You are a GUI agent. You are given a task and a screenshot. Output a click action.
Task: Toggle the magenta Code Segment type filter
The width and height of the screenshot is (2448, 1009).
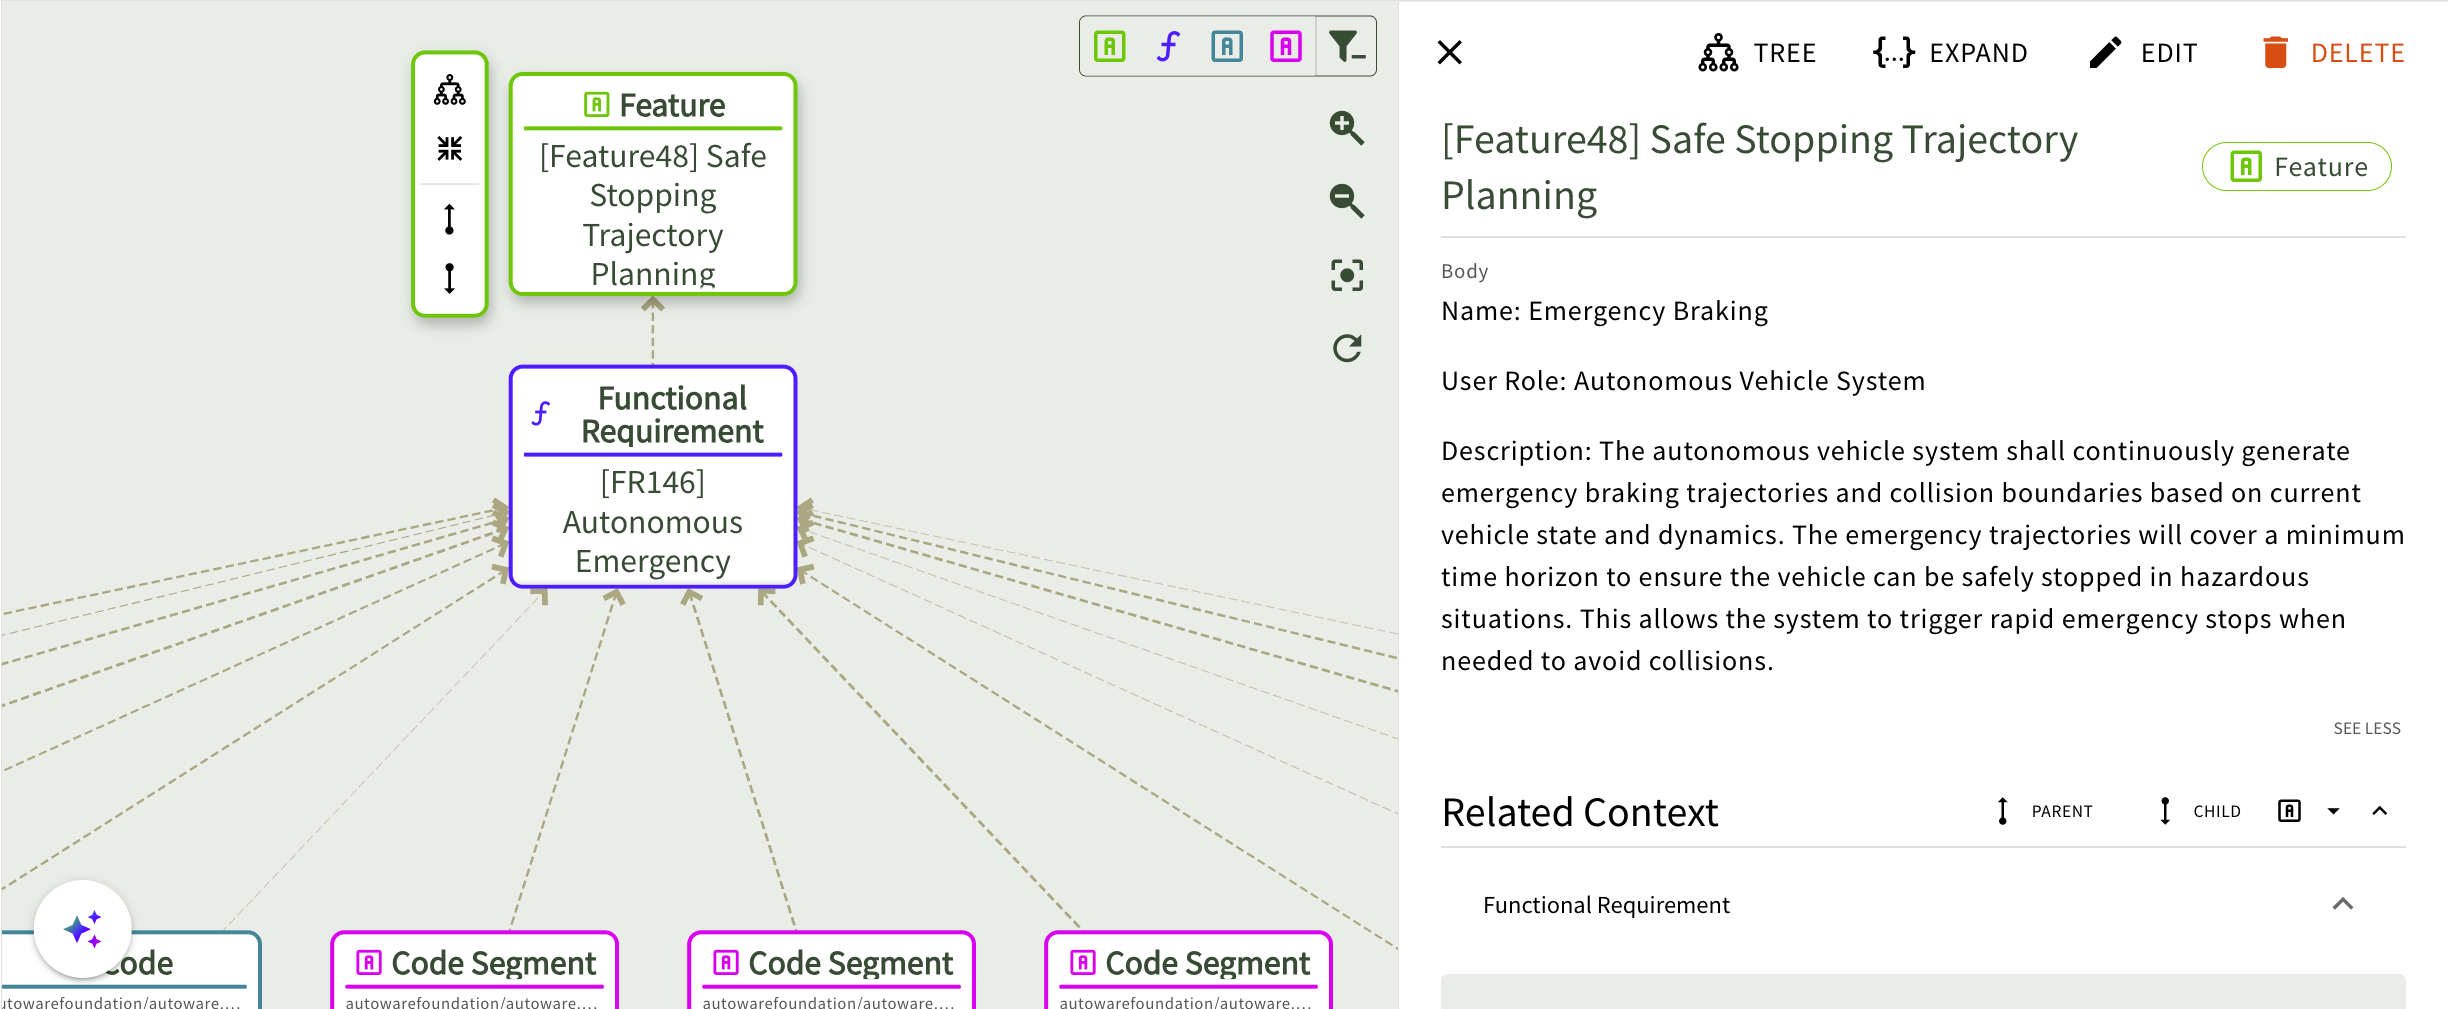point(1286,46)
